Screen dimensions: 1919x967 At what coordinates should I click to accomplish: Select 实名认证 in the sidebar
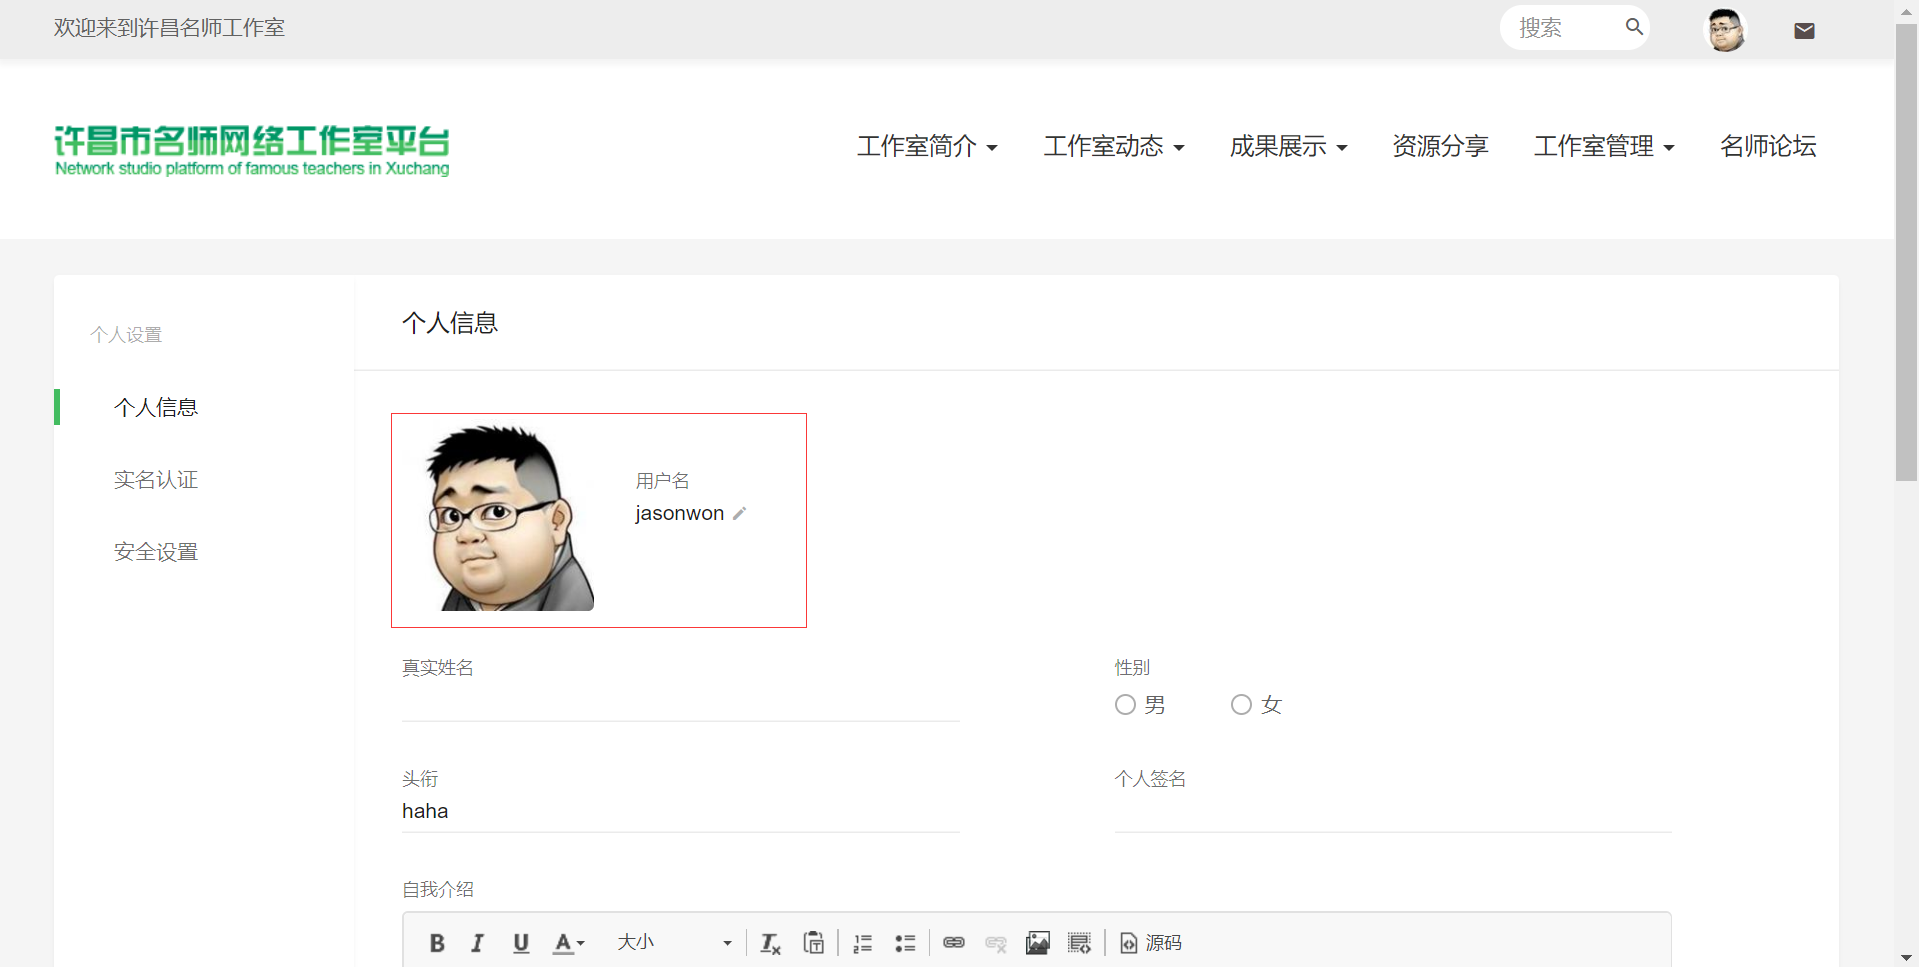click(156, 480)
